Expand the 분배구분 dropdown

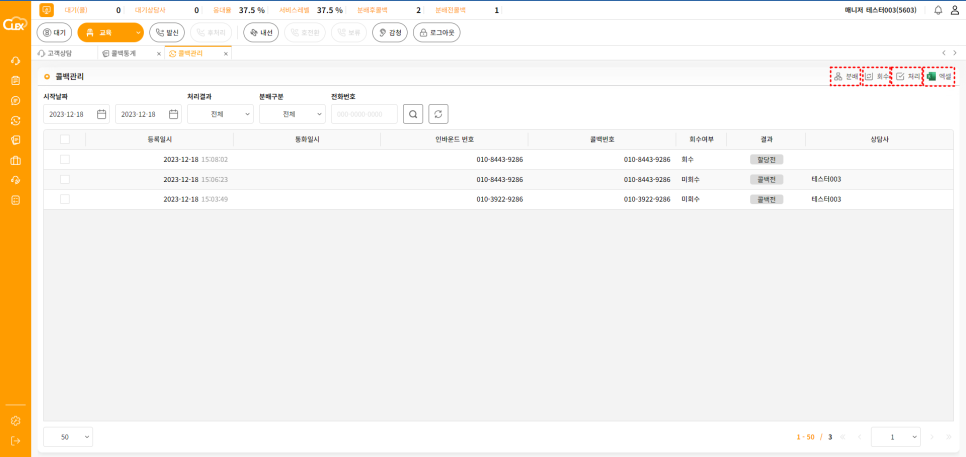tap(292, 114)
